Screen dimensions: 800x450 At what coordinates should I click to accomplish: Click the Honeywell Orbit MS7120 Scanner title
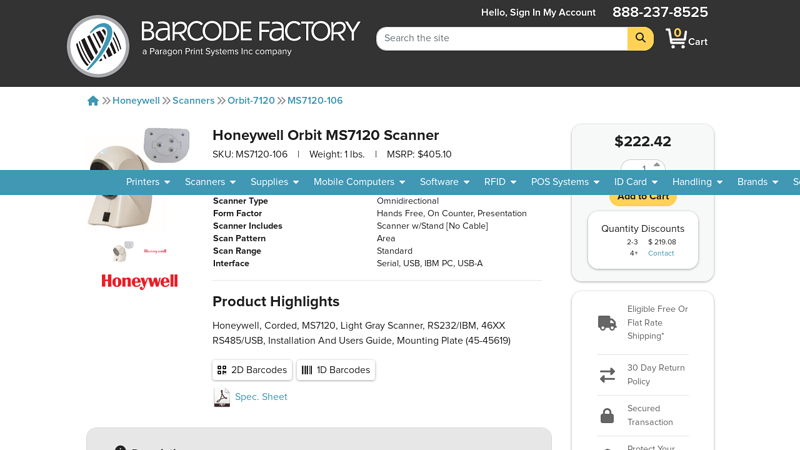coord(326,135)
